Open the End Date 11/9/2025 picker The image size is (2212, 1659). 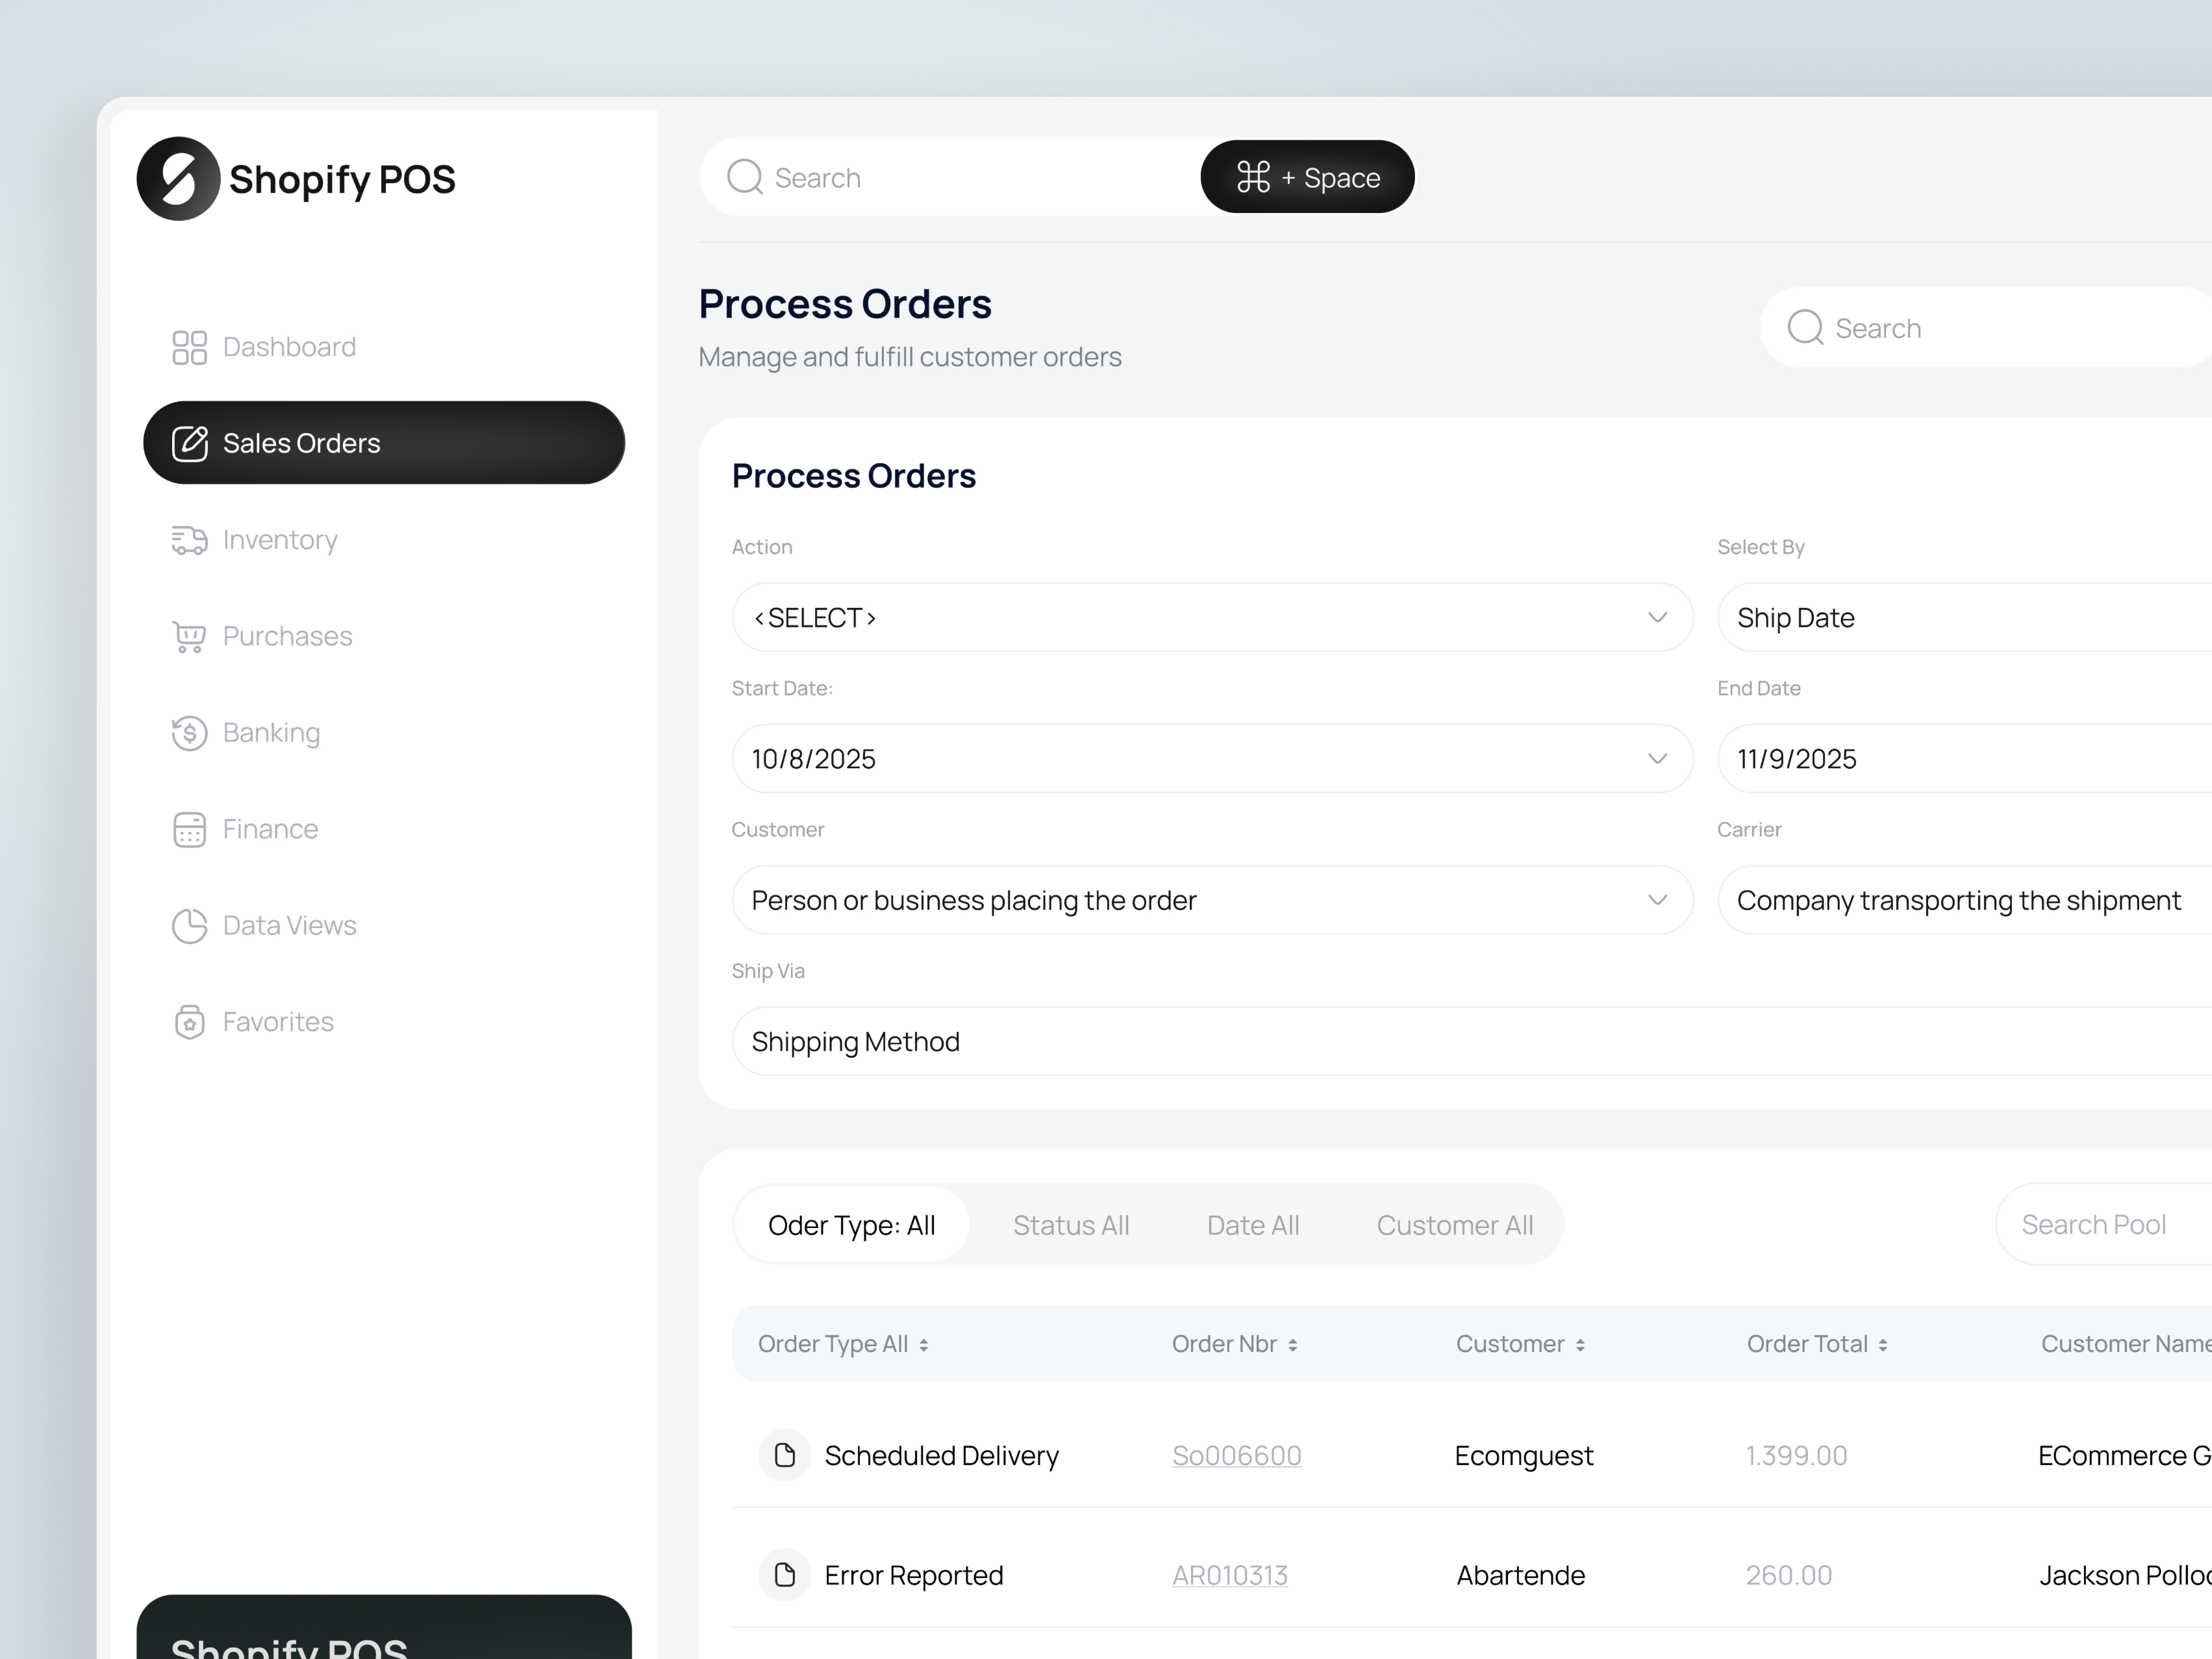(x=1965, y=759)
